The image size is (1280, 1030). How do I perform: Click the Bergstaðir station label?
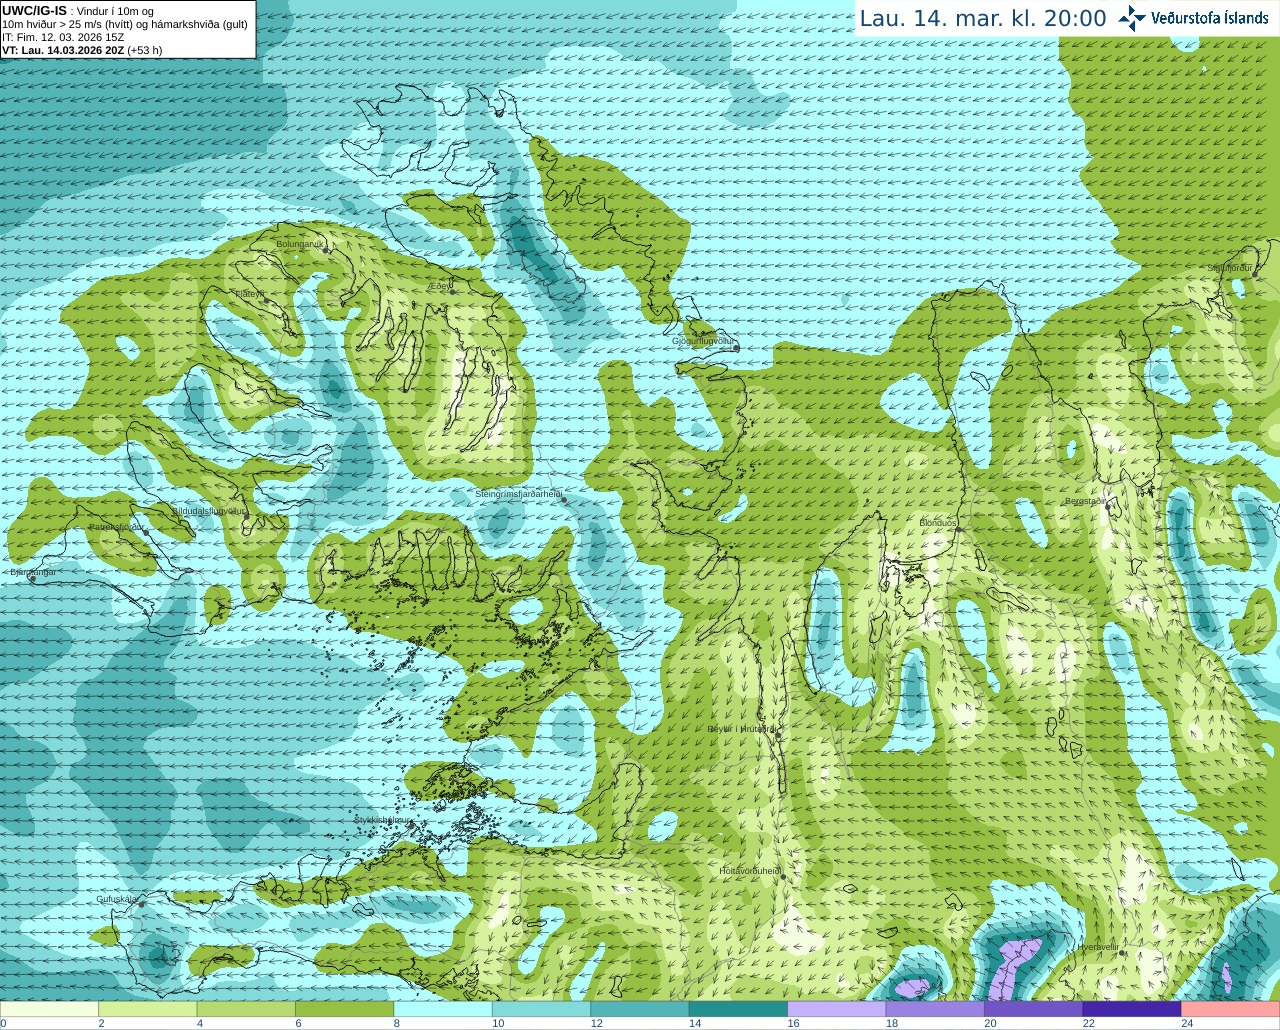pos(1085,501)
